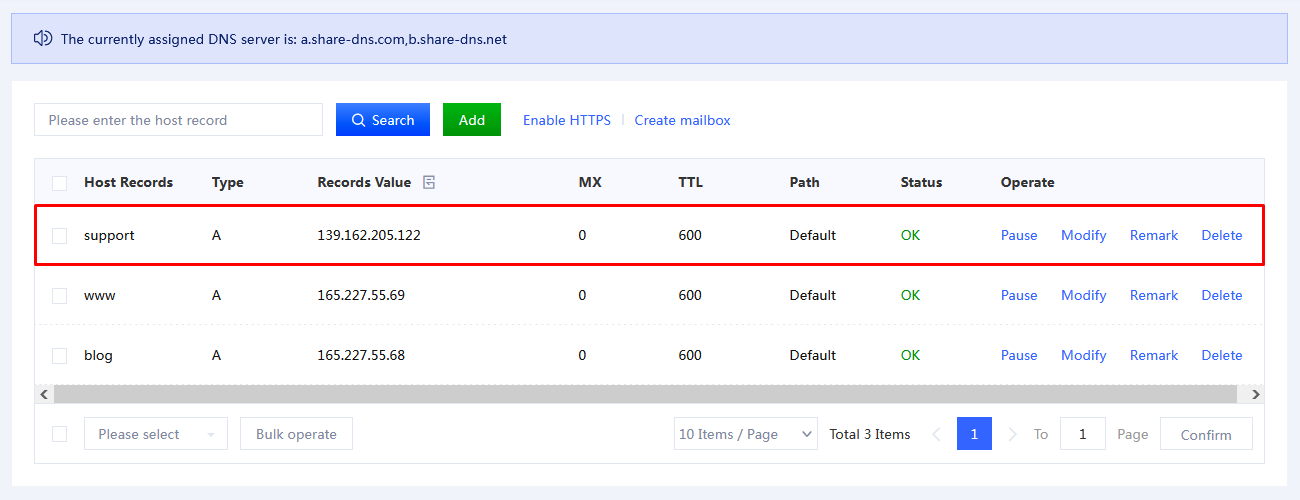The image size is (1300, 500).
Task: Click the next page arrow icon
Action: click(1012, 434)
